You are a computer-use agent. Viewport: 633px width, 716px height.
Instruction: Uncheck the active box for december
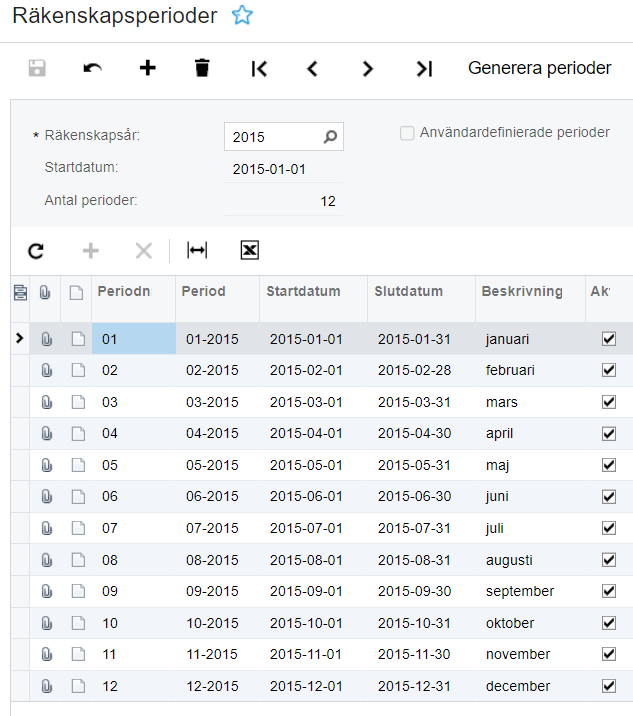(x=609, y=686)
